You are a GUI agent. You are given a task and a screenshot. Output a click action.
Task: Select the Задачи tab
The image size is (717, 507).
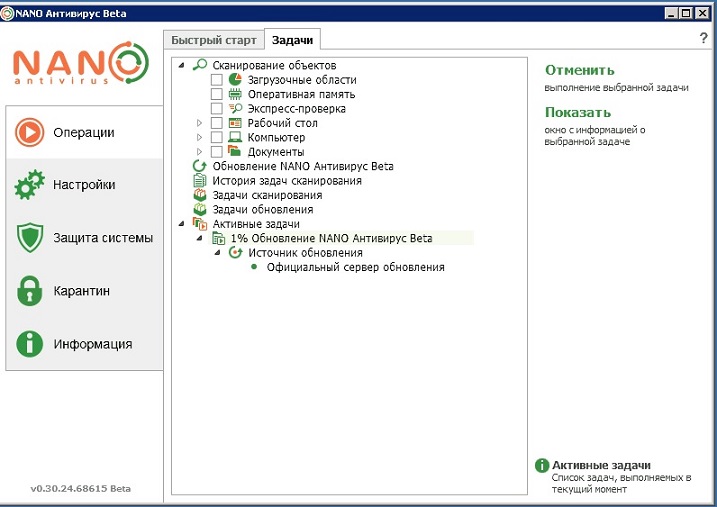292,40
